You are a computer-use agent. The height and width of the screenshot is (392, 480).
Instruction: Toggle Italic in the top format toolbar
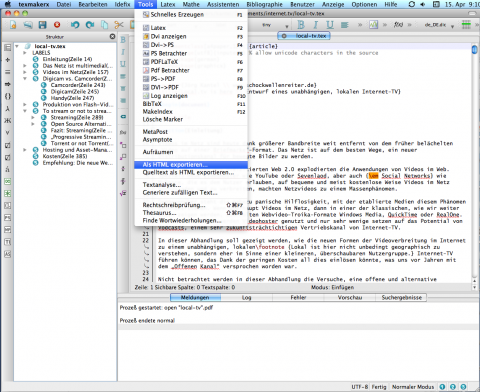[x=315, y=25]
